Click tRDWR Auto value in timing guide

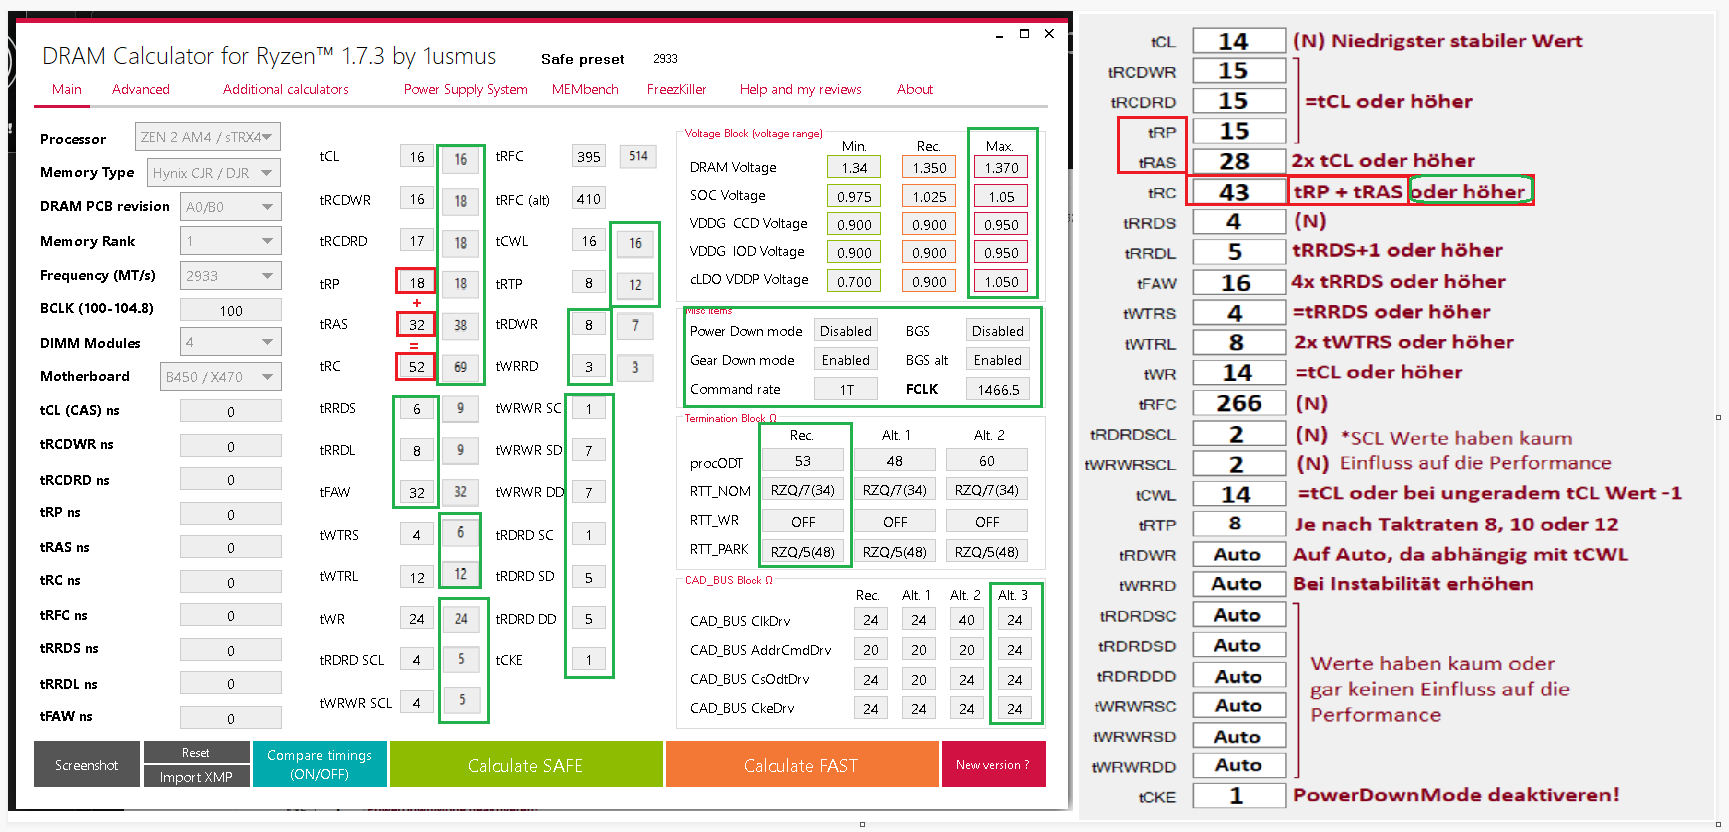tap(1239, 554)
